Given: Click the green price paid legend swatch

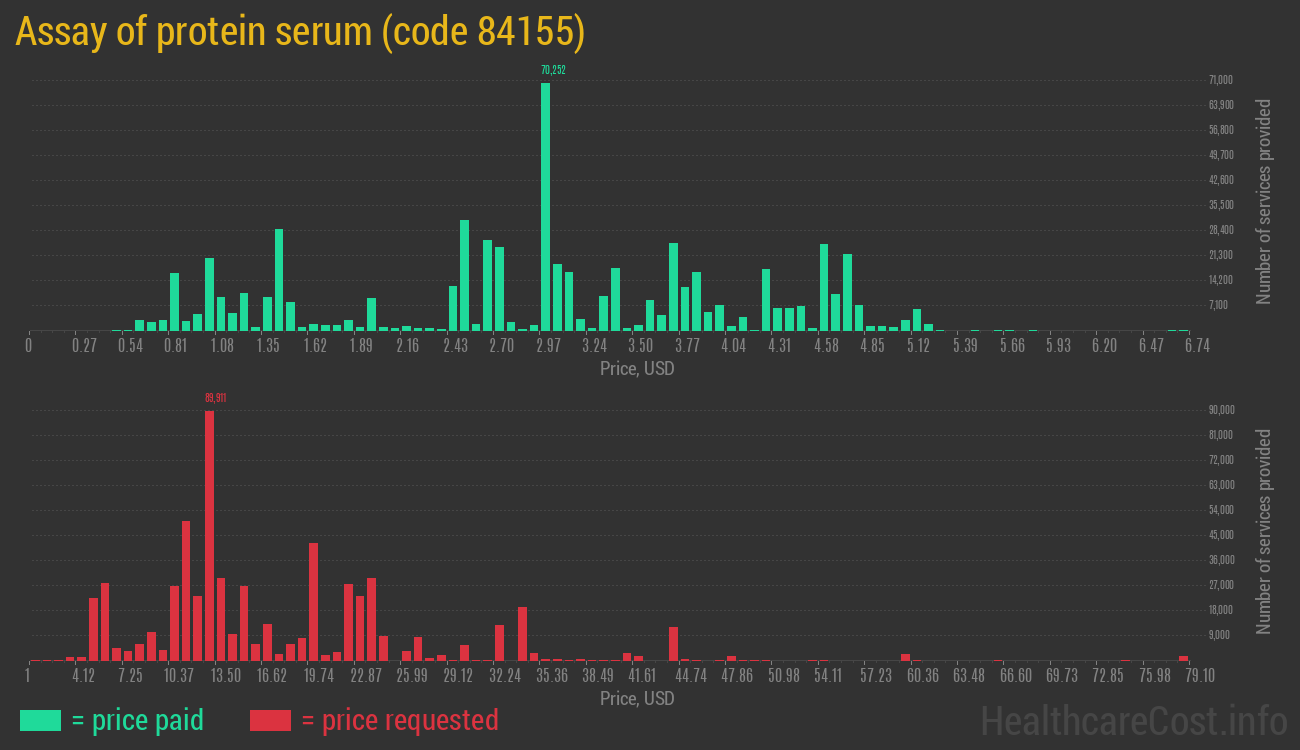Looking at the screenshot, I should (x=40, y=720).
